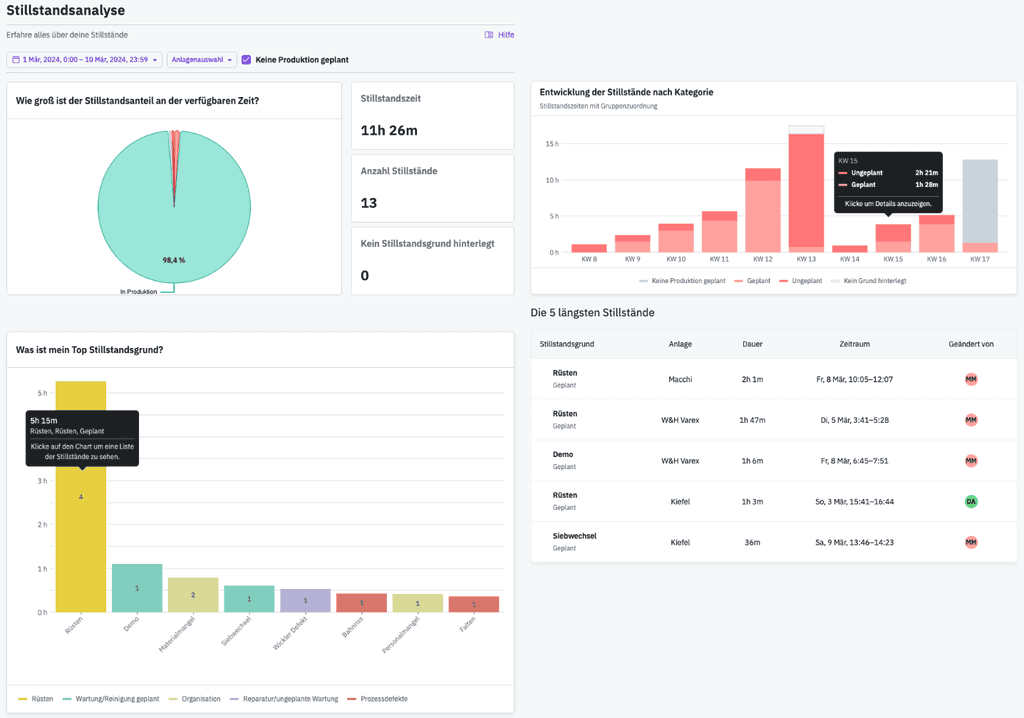The height and width of the screenshot is (718, 1024).
Task: Click the Hilfe help icon
Action: (x=488, y=34)
